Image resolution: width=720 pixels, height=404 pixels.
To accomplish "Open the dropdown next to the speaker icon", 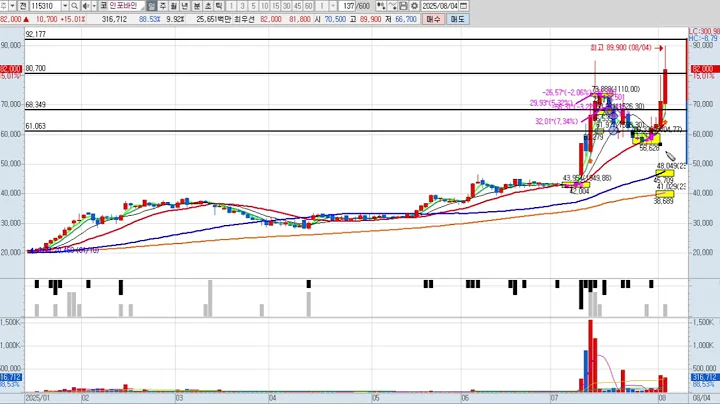I will coord(94,6).
